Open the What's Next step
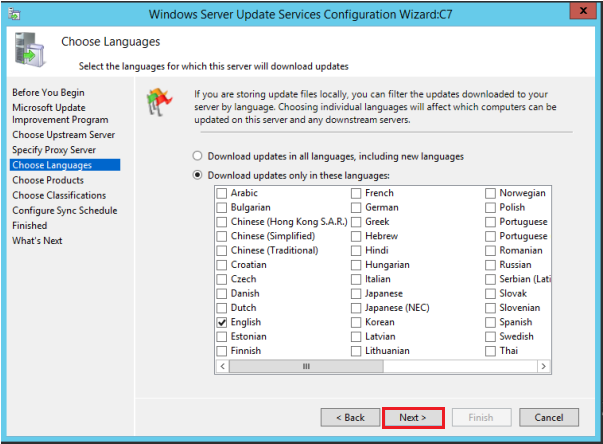603x444 pixels. point(37,241)
